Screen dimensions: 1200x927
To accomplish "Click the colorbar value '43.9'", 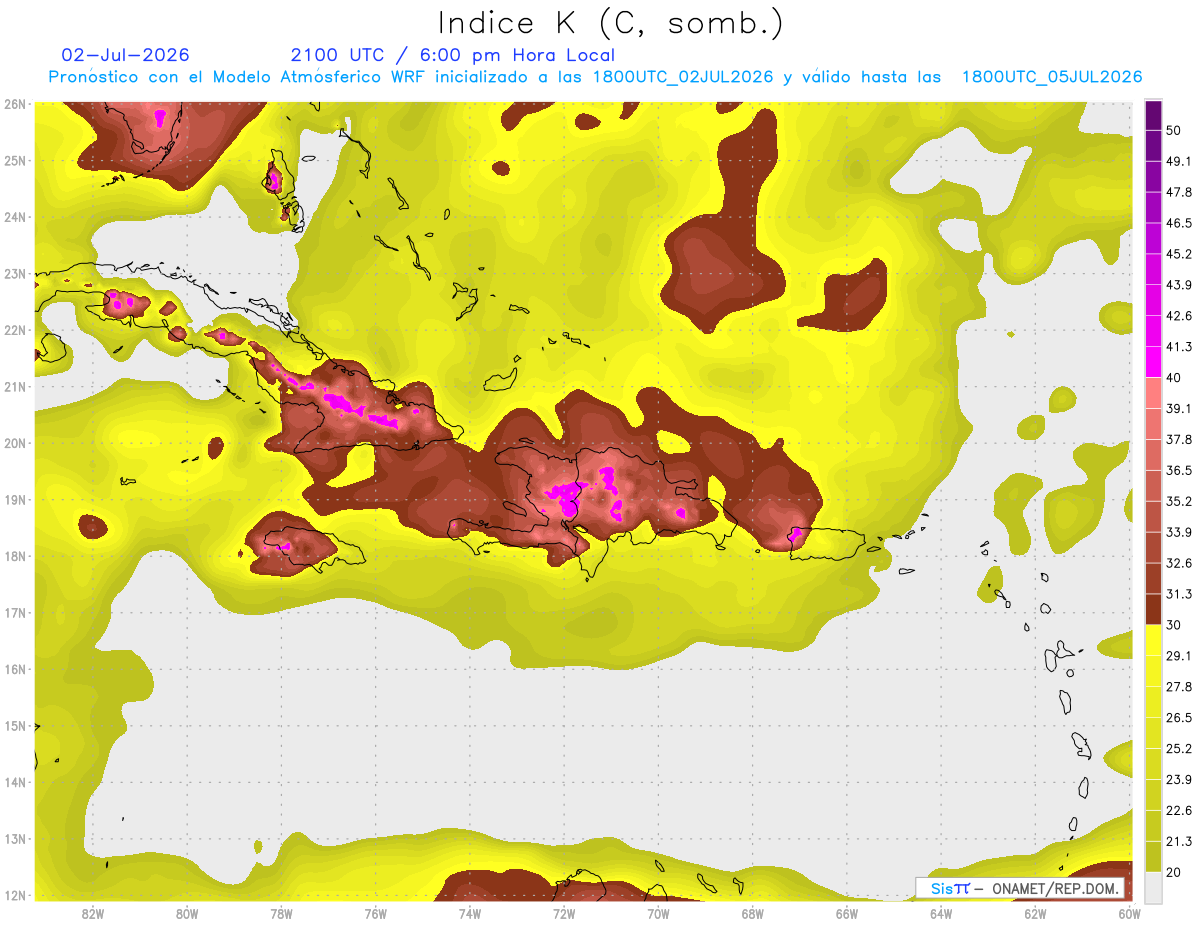I will click(1179, 285).
